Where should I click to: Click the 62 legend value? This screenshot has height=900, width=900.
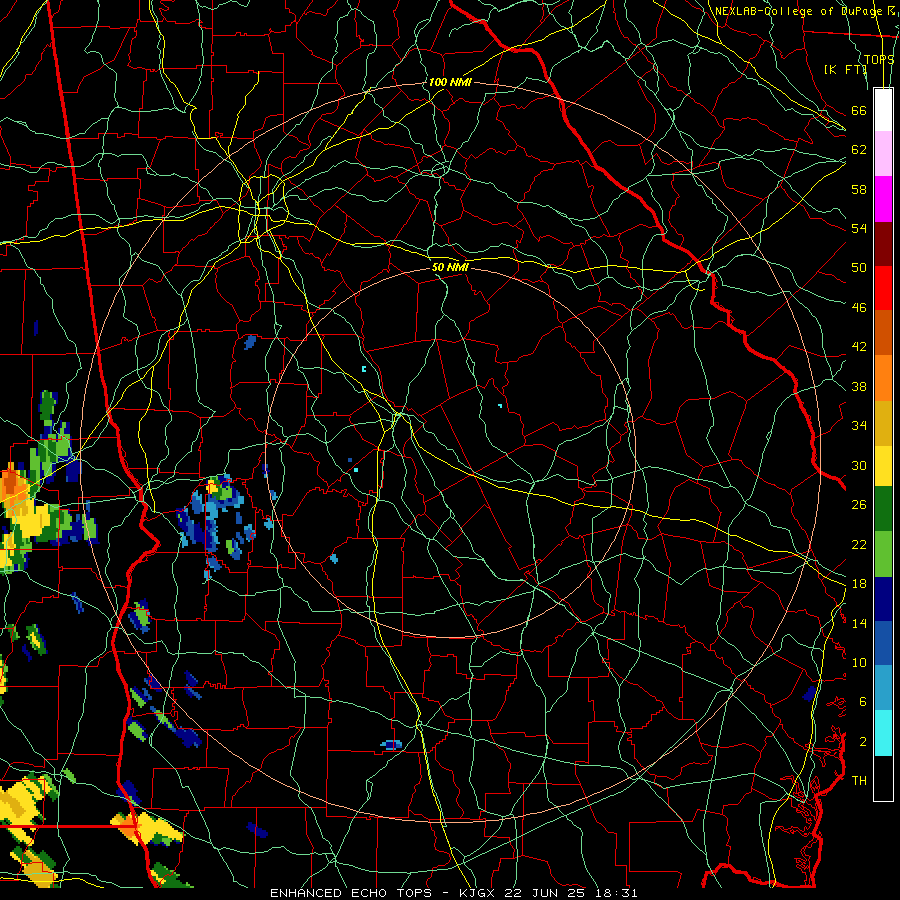859,150
